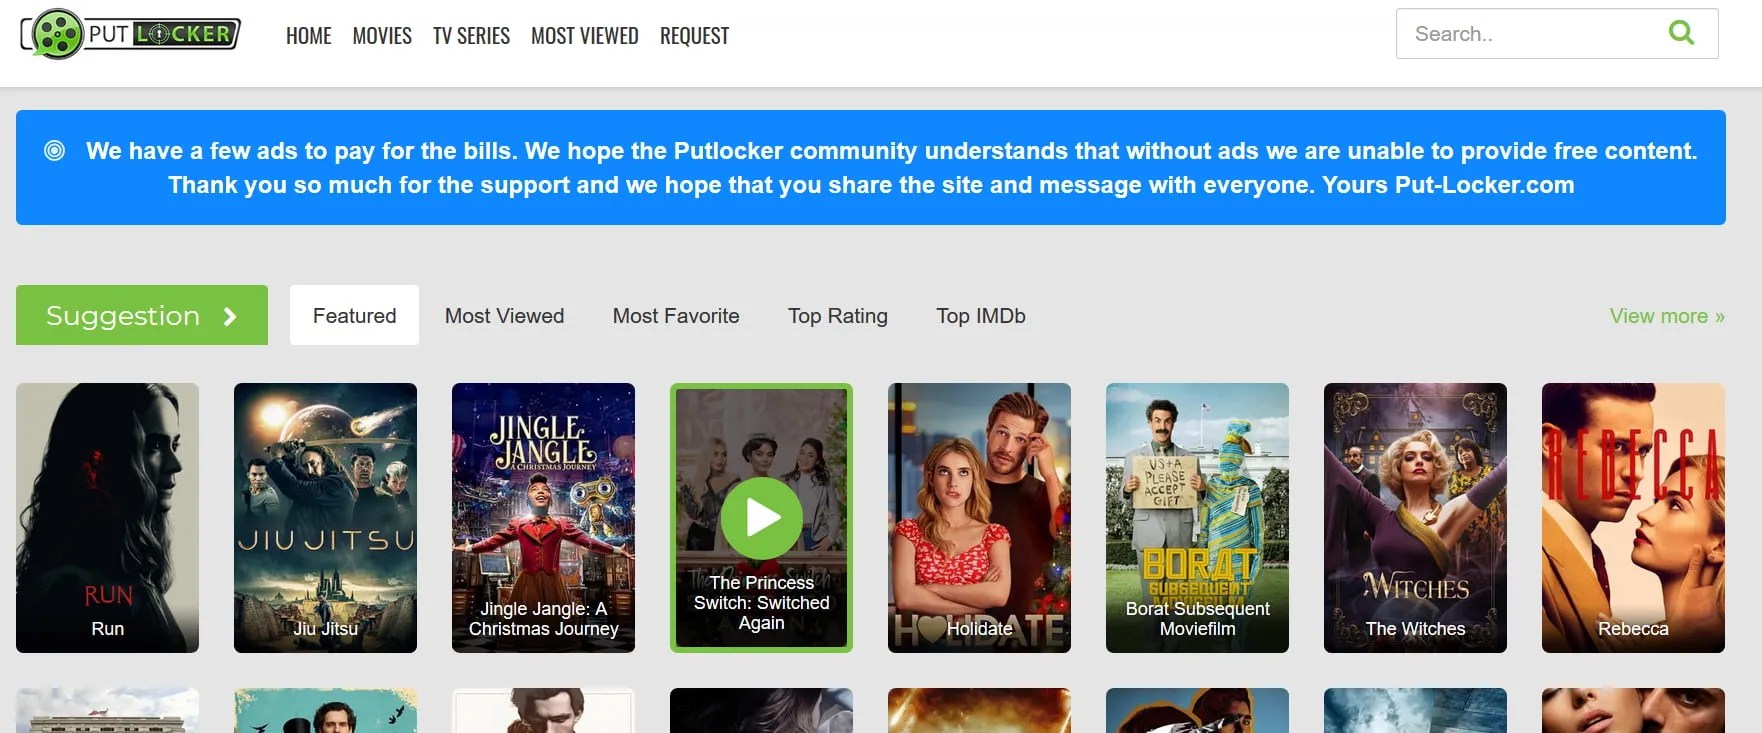Select the Featured tab
The image size is (1762, 733).
tap(354, 315)
